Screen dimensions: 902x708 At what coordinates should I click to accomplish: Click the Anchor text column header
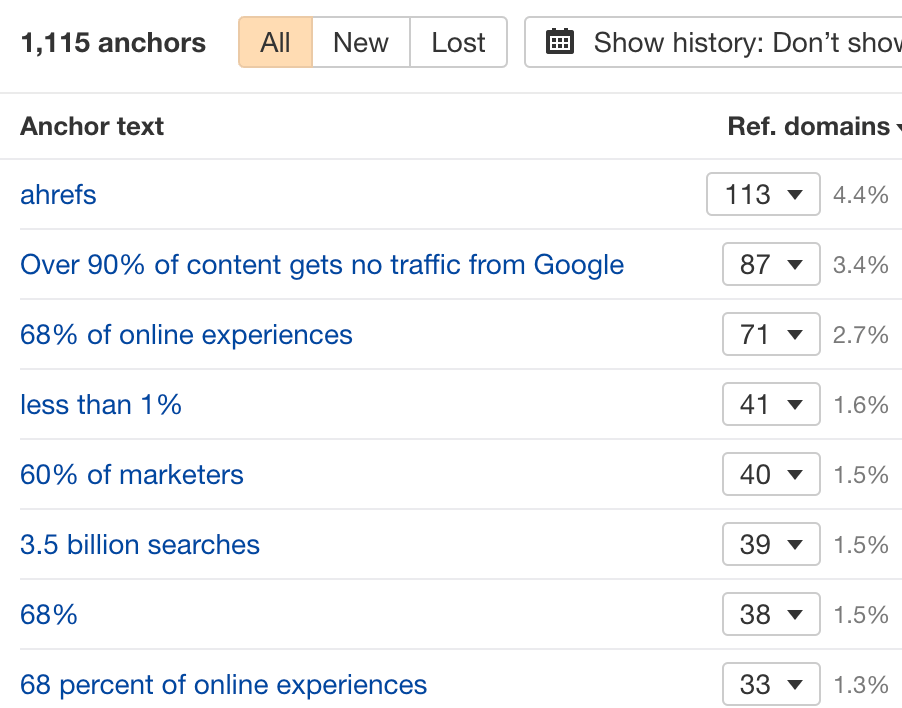click(91, 126)
